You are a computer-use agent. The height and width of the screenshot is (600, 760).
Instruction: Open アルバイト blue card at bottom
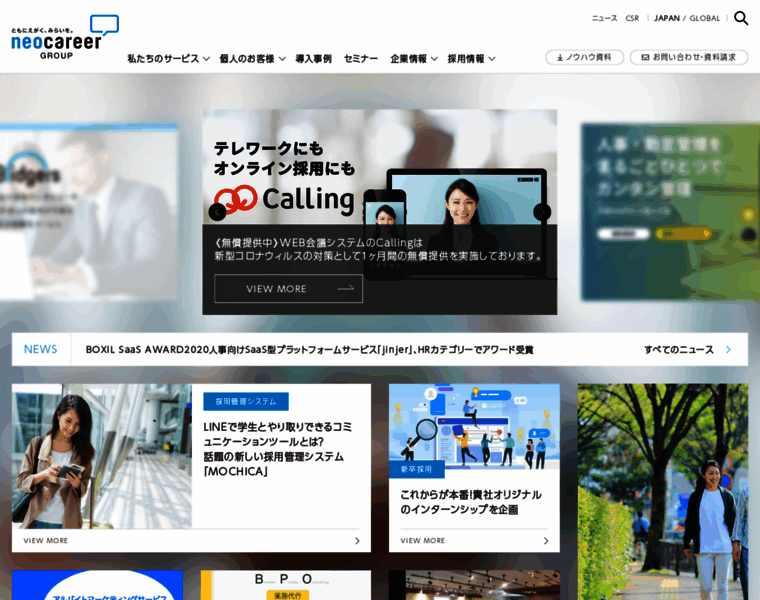pyautogui.click(x=97, y=585)
